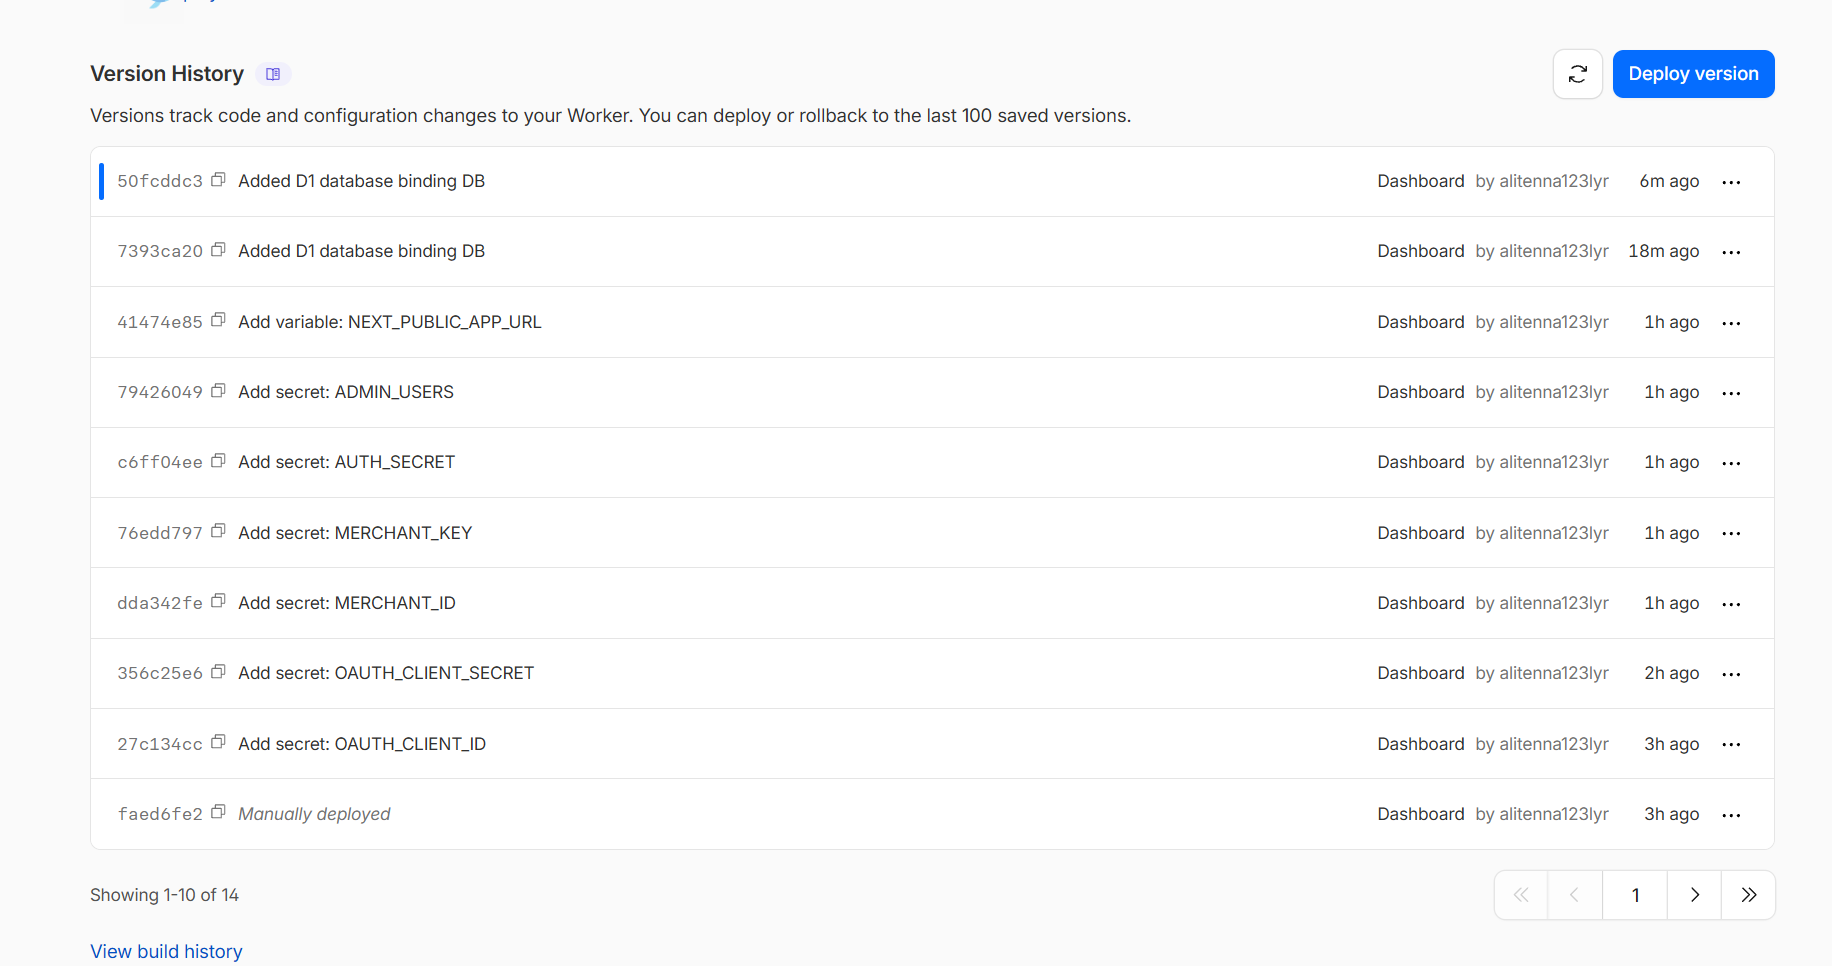
Task: Click version hash faed6fe2 text
Action: coord(160,814)
